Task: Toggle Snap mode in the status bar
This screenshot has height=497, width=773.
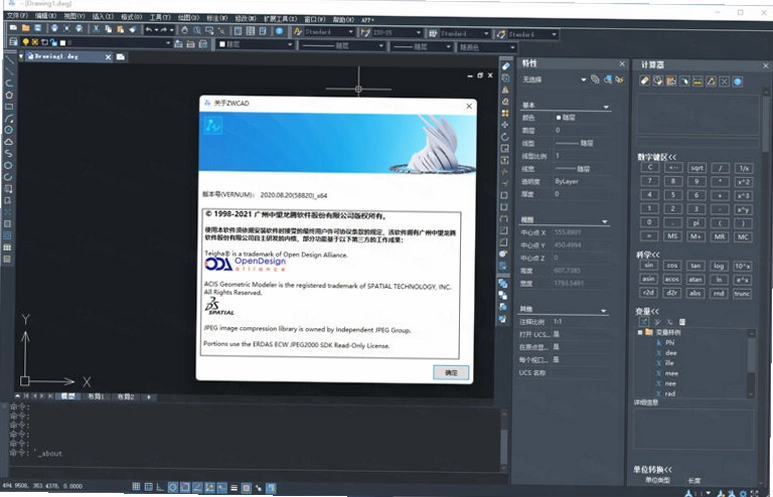Action: point(137,487)
